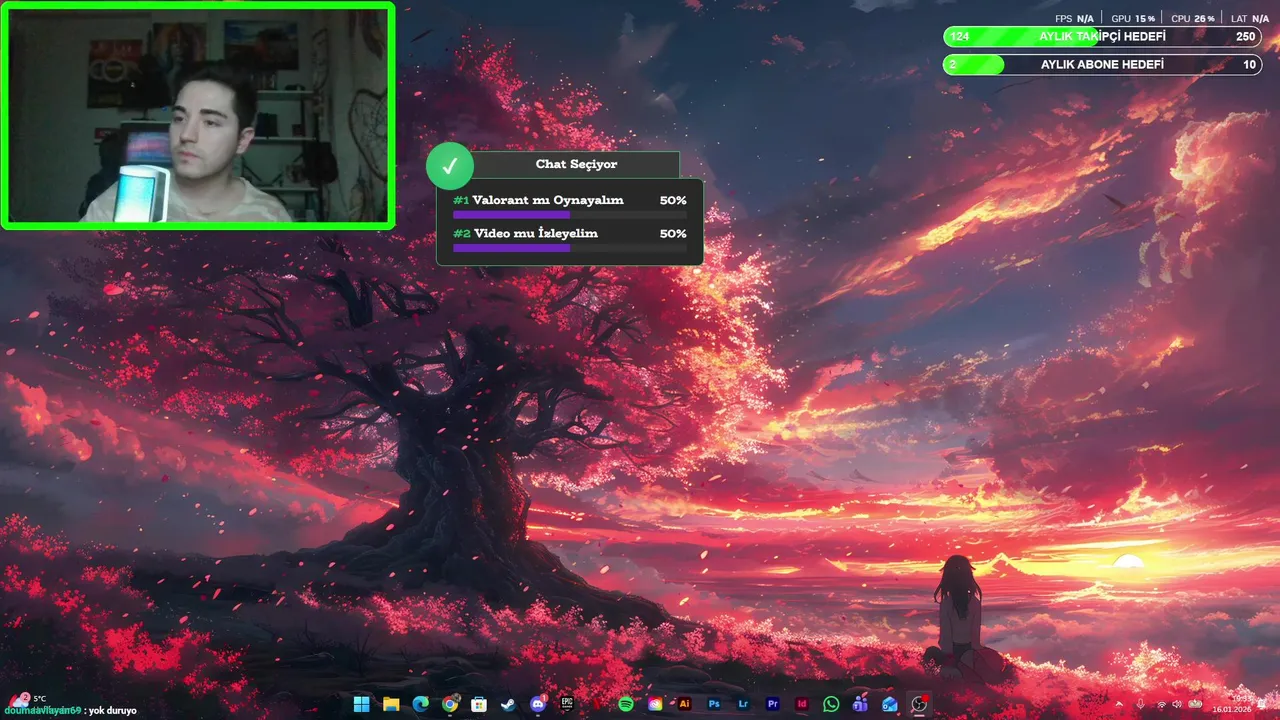Expand the hidden system tray icons
The image size is (1280, 720).
pos(1121,704)
